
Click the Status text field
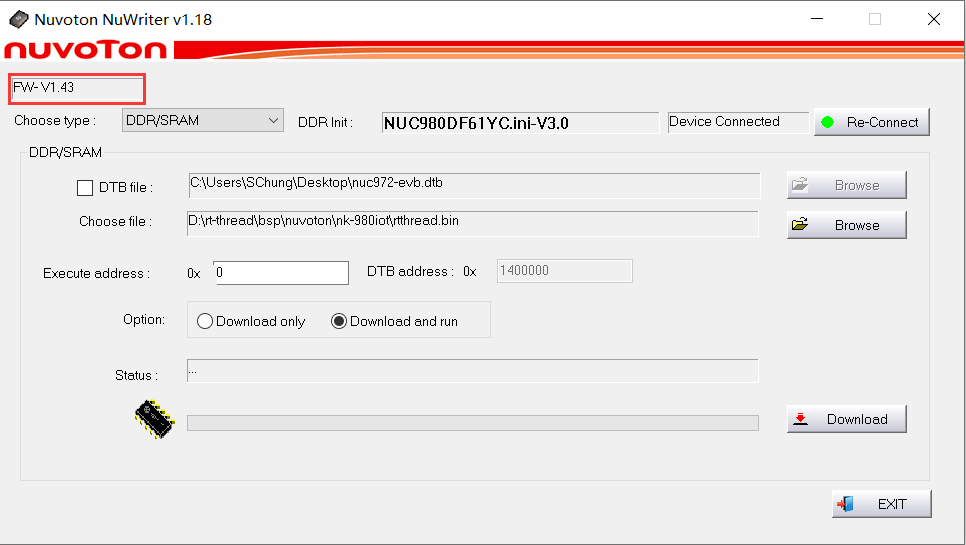point(473,371)
